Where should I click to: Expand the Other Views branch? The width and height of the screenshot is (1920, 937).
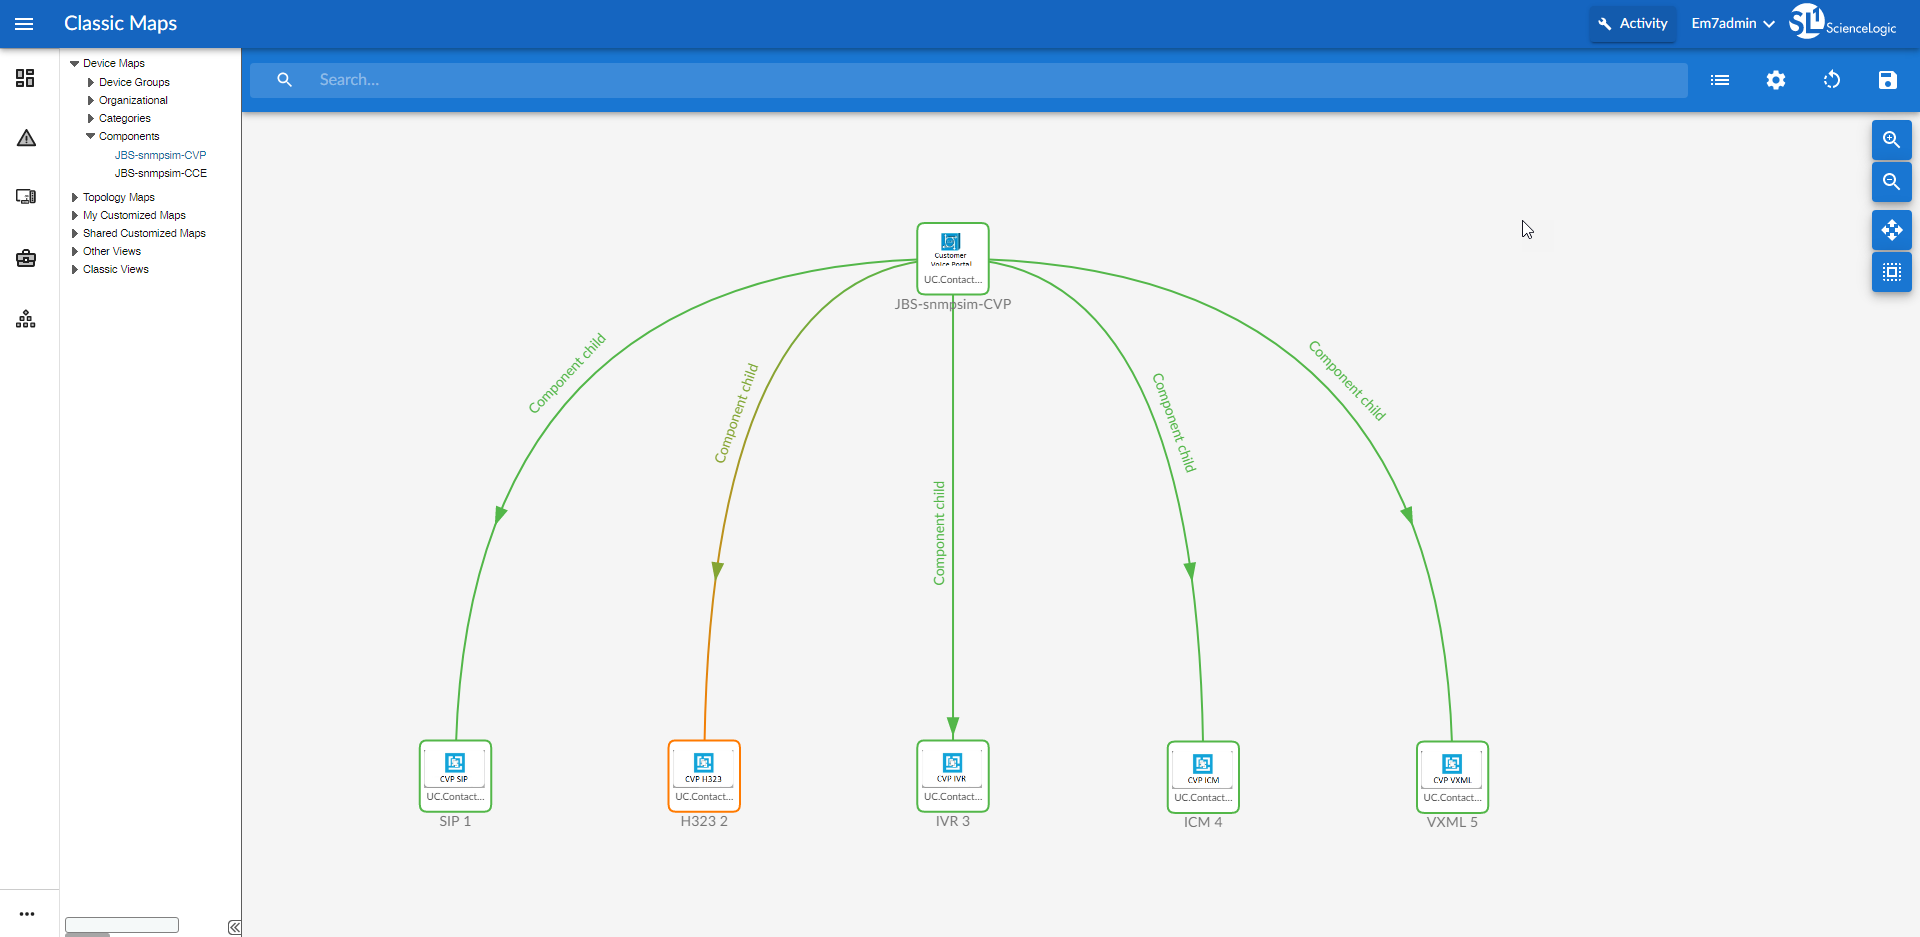pos(75,251)
